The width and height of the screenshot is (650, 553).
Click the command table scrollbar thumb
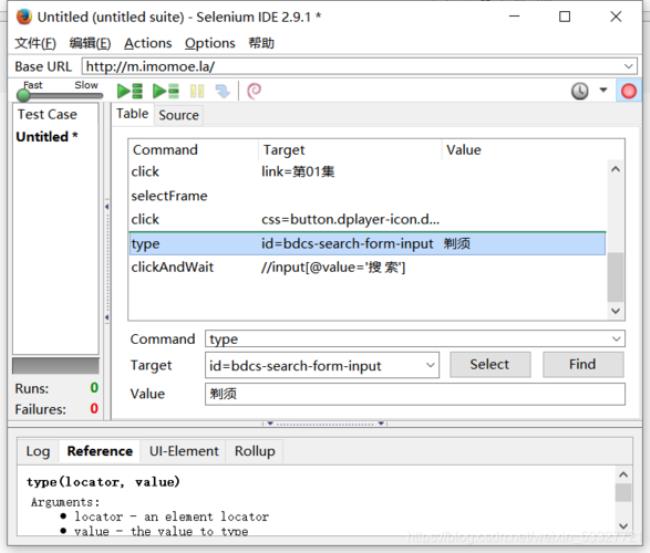(616, 277)
